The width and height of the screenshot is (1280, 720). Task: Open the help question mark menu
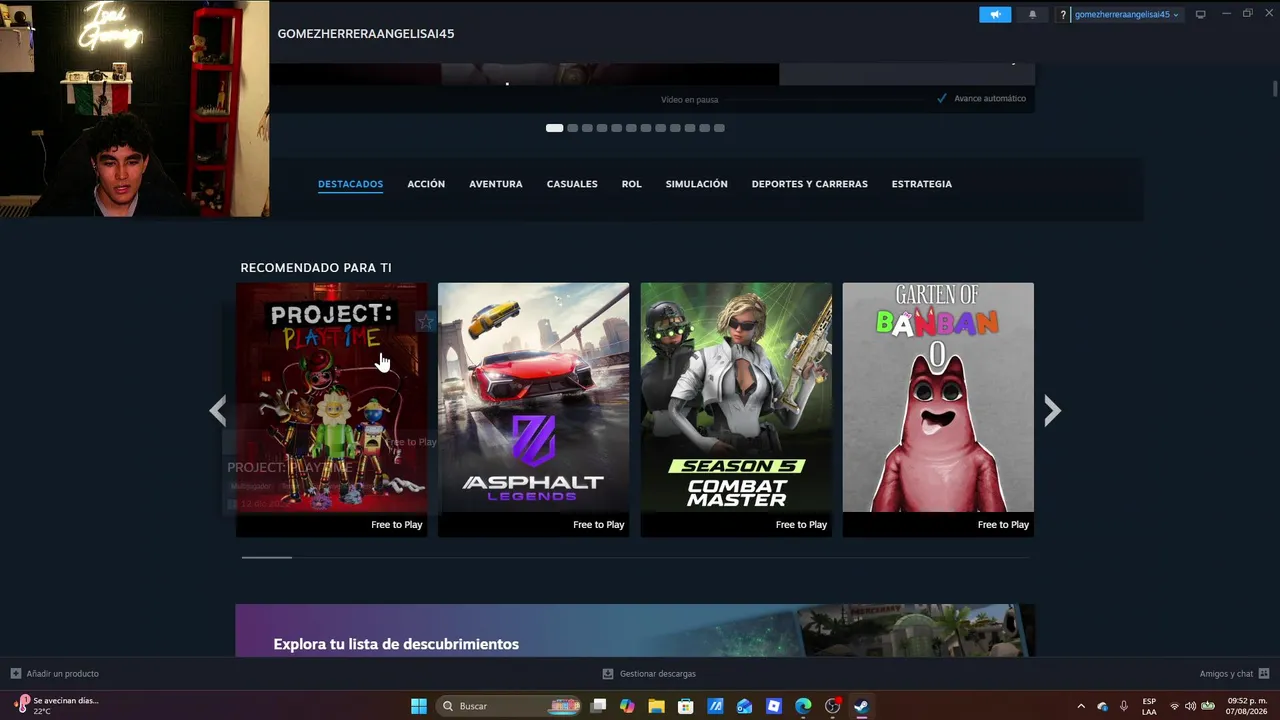tap(1063, 15)
